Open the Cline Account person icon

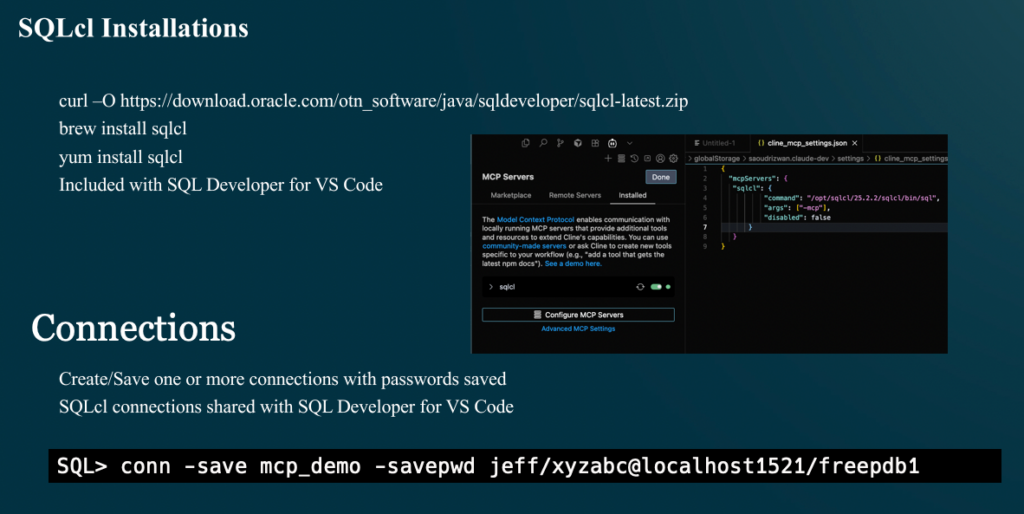[660, 158]
